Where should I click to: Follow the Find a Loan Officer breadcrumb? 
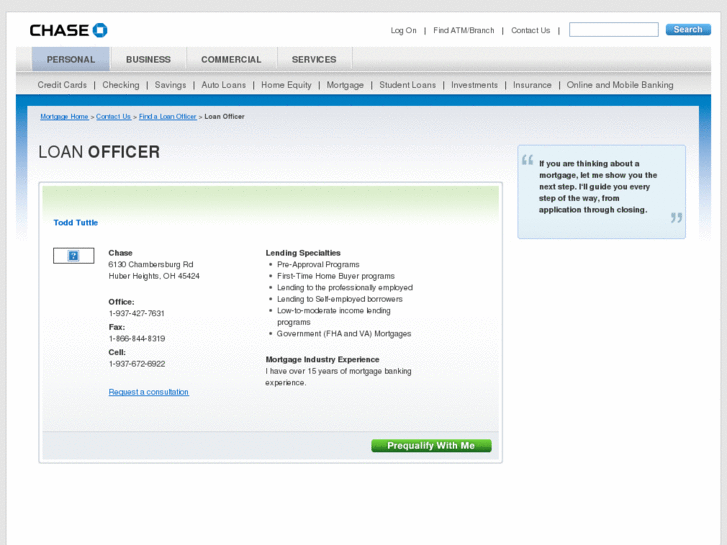coord(168,116)
